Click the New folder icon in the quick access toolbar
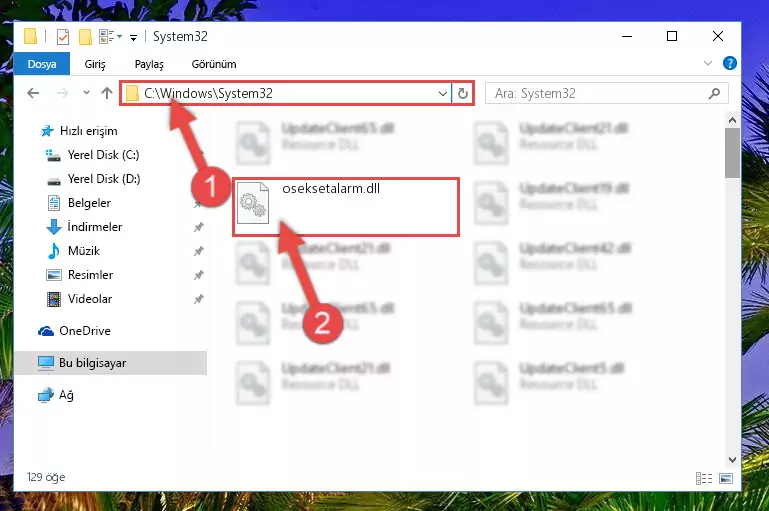 85,37
